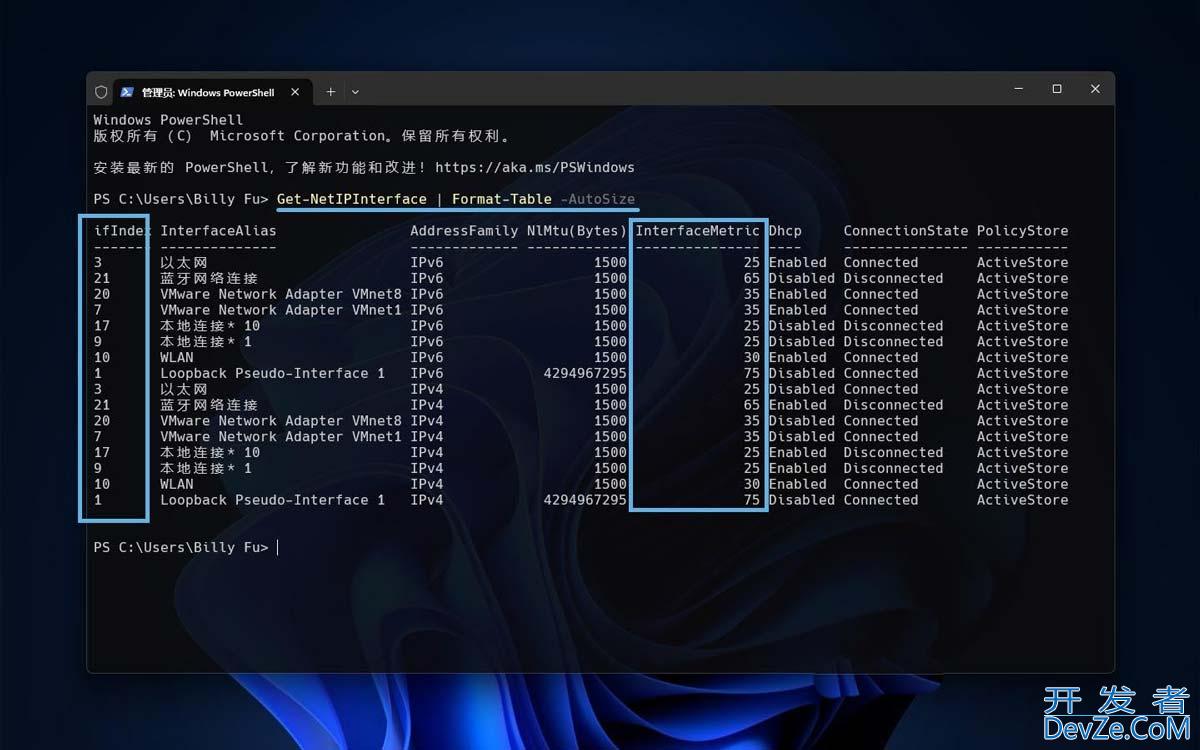Click VMware Network Adapter VMnet8 in IPv4 row
This screenshot has height=750, width=1200.
coord(281,421)
